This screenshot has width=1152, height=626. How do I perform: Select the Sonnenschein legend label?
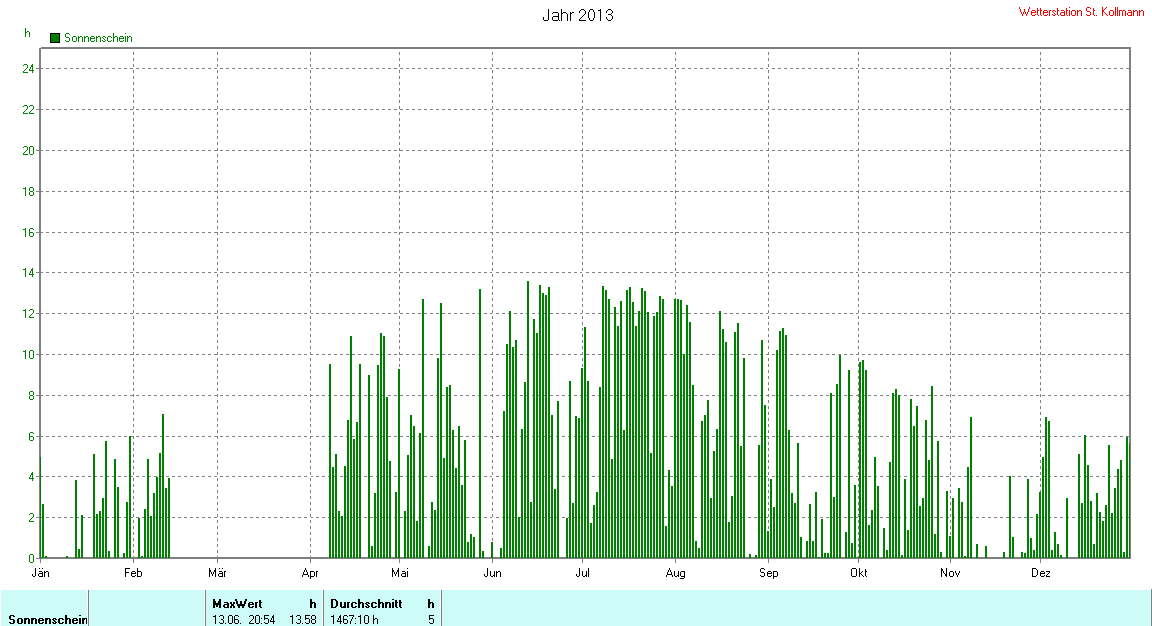click(98, 38)
